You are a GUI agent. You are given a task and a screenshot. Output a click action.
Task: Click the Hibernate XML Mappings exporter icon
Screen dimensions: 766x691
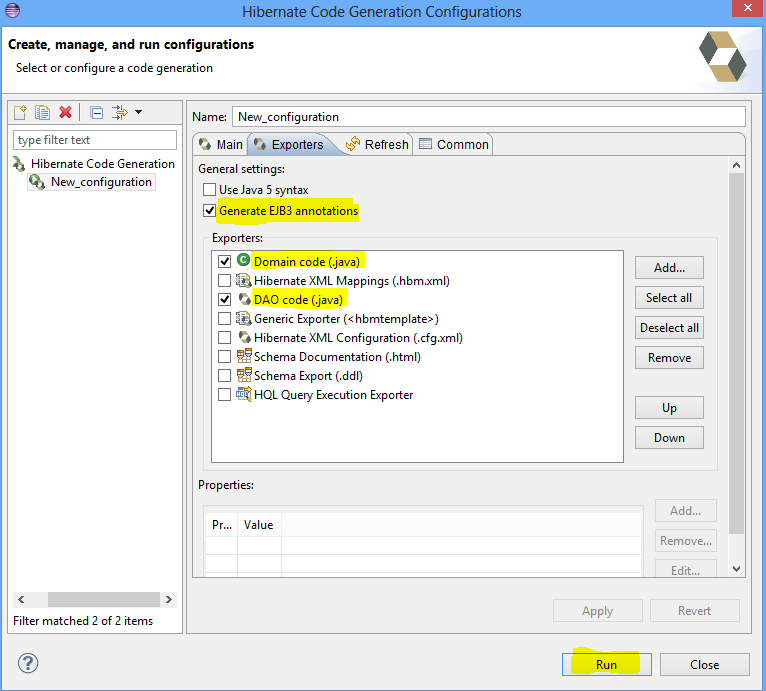pyautogui.click(x=243, y=281)
